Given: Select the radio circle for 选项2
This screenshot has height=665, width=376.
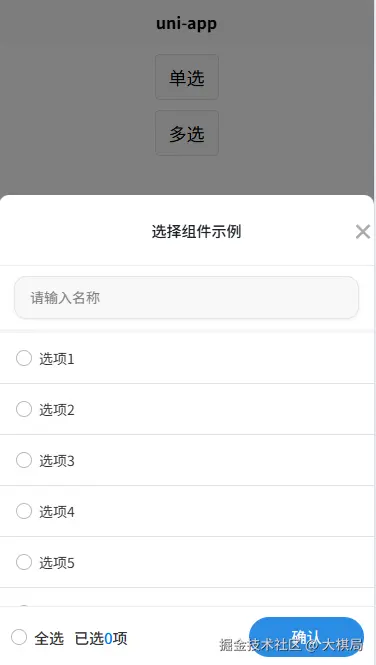Looking at the screenshot, I should (x=24, y=409).
